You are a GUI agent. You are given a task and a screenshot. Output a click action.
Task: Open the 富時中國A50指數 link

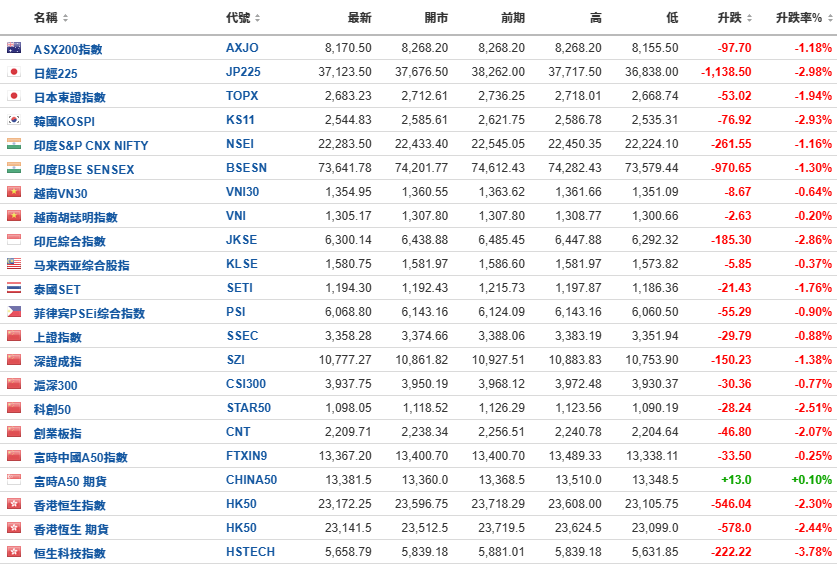tap(81, 458)
